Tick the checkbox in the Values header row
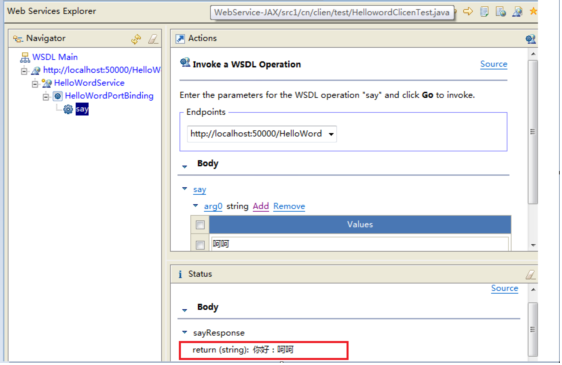Image resolution: width=562 pixels, height=365 pixels. coord(200,225)
